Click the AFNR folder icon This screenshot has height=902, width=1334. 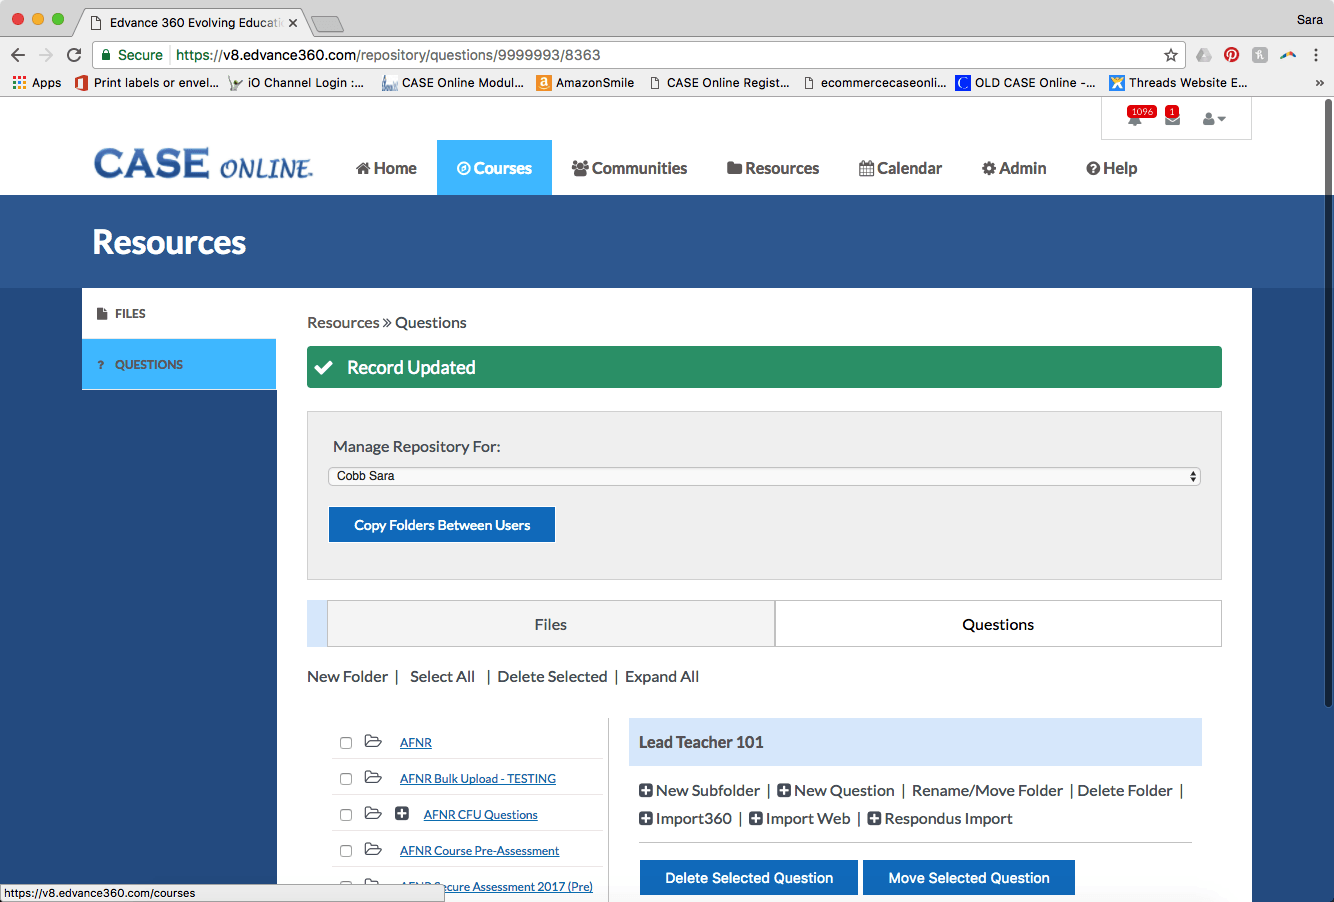(373, 742)
